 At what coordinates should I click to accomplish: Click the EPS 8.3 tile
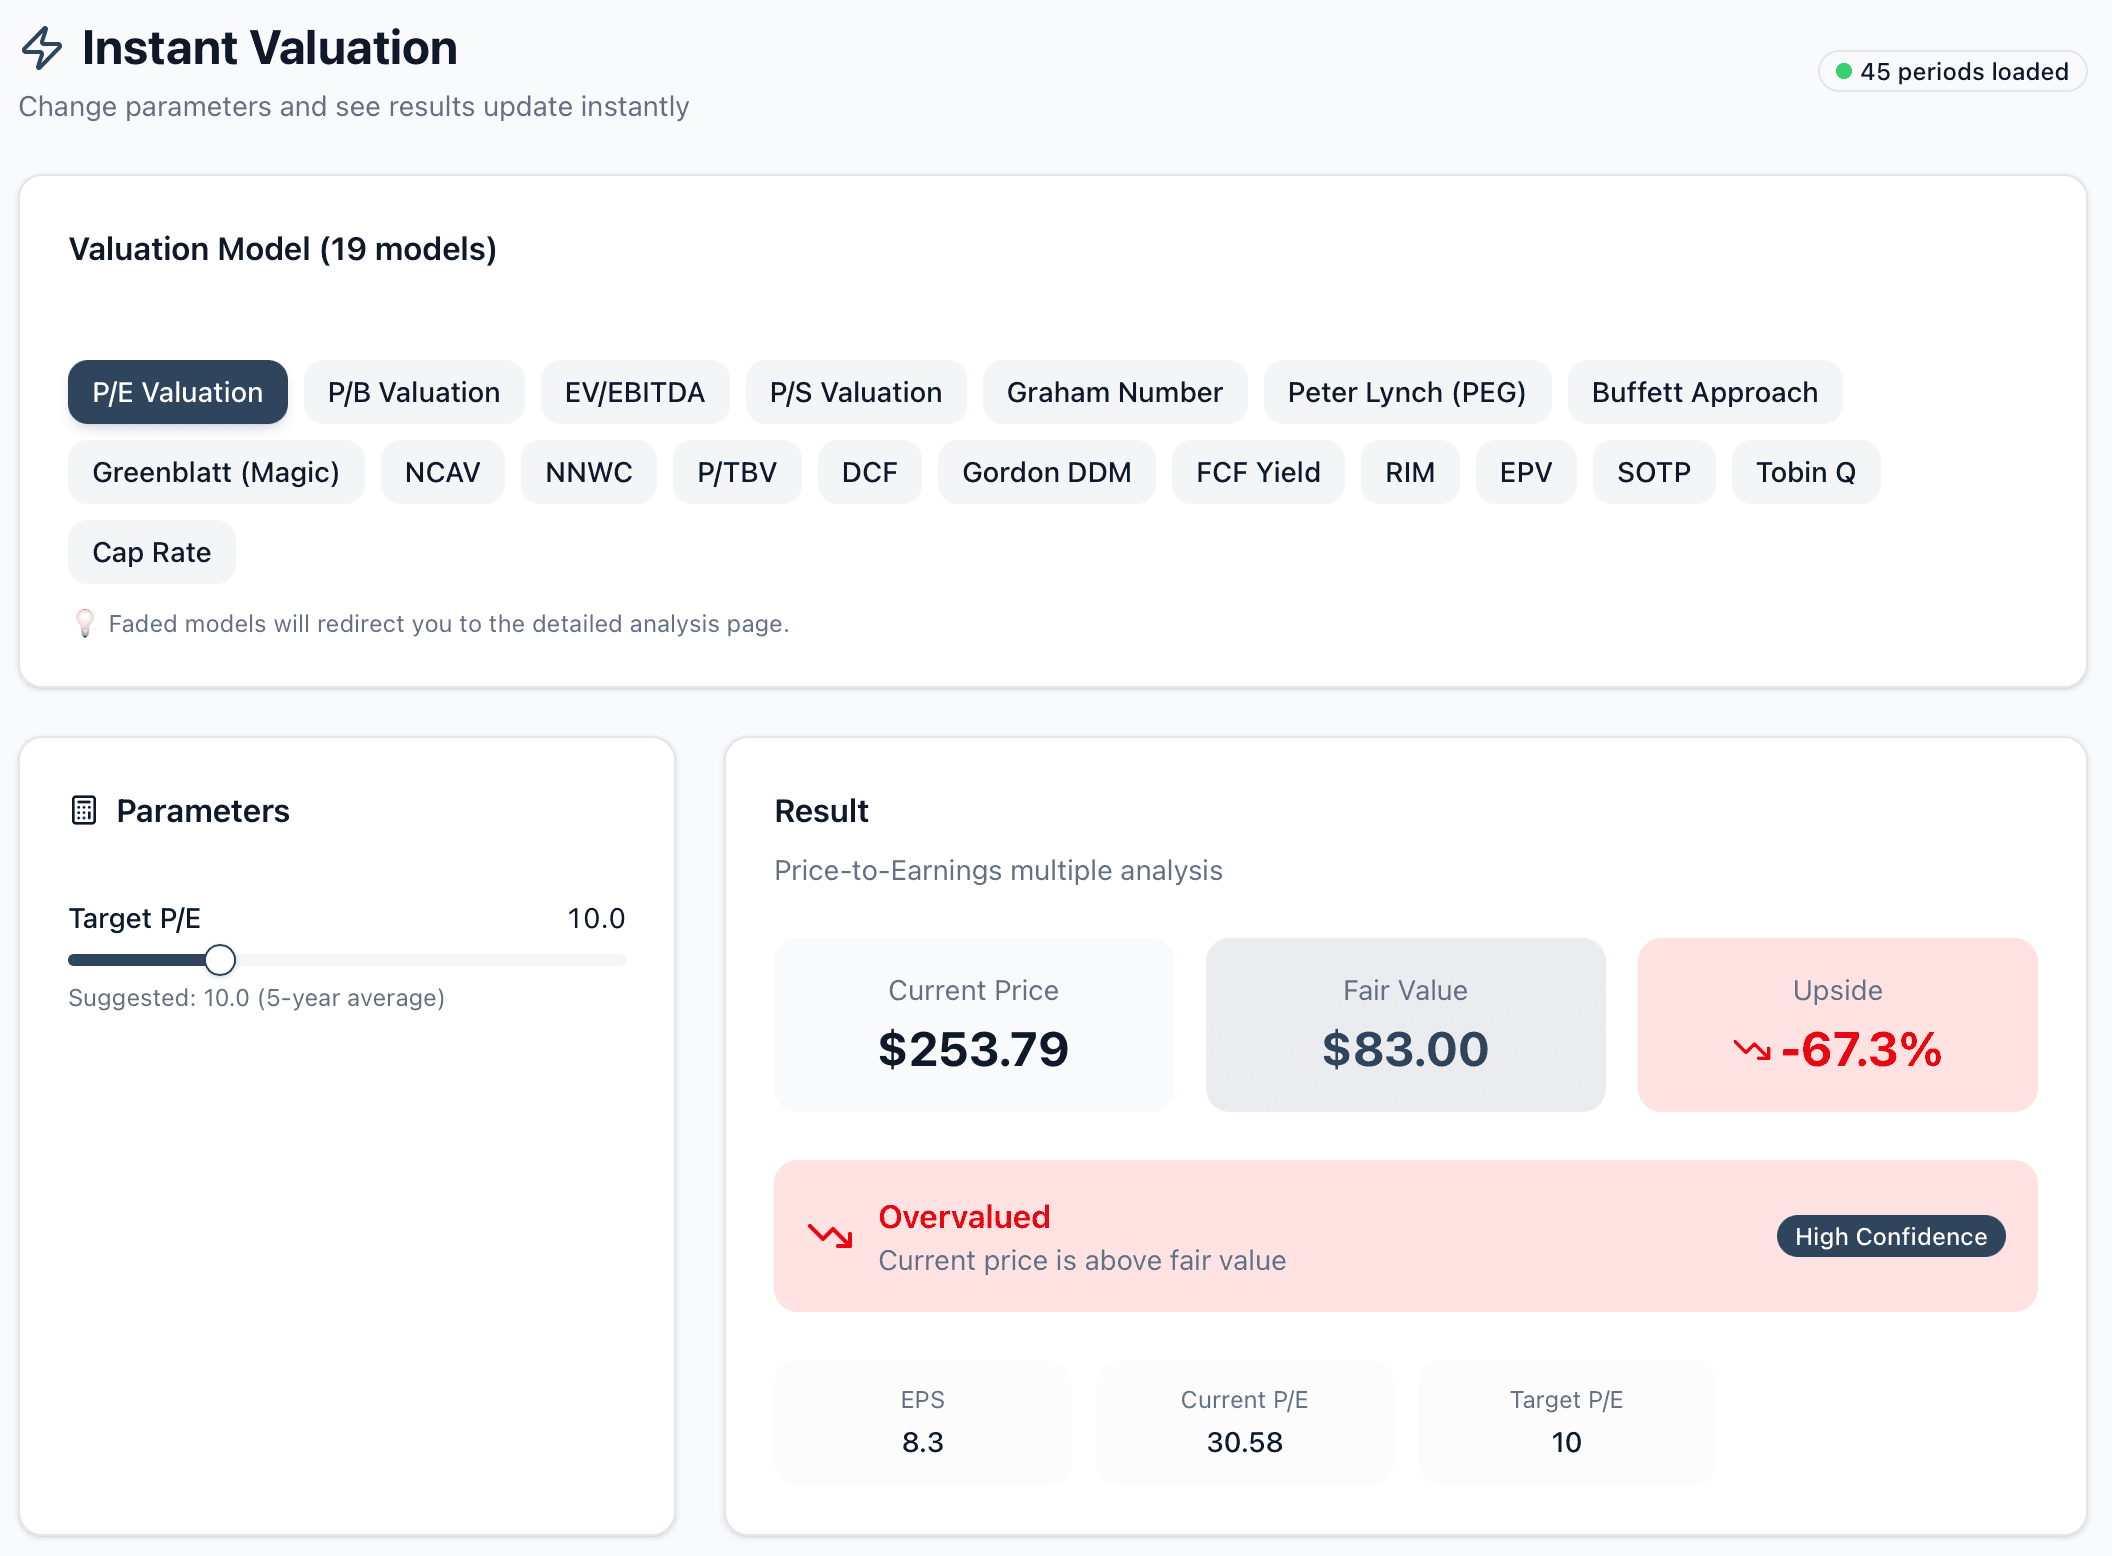pyautogui.click(x=923, y=1422)
